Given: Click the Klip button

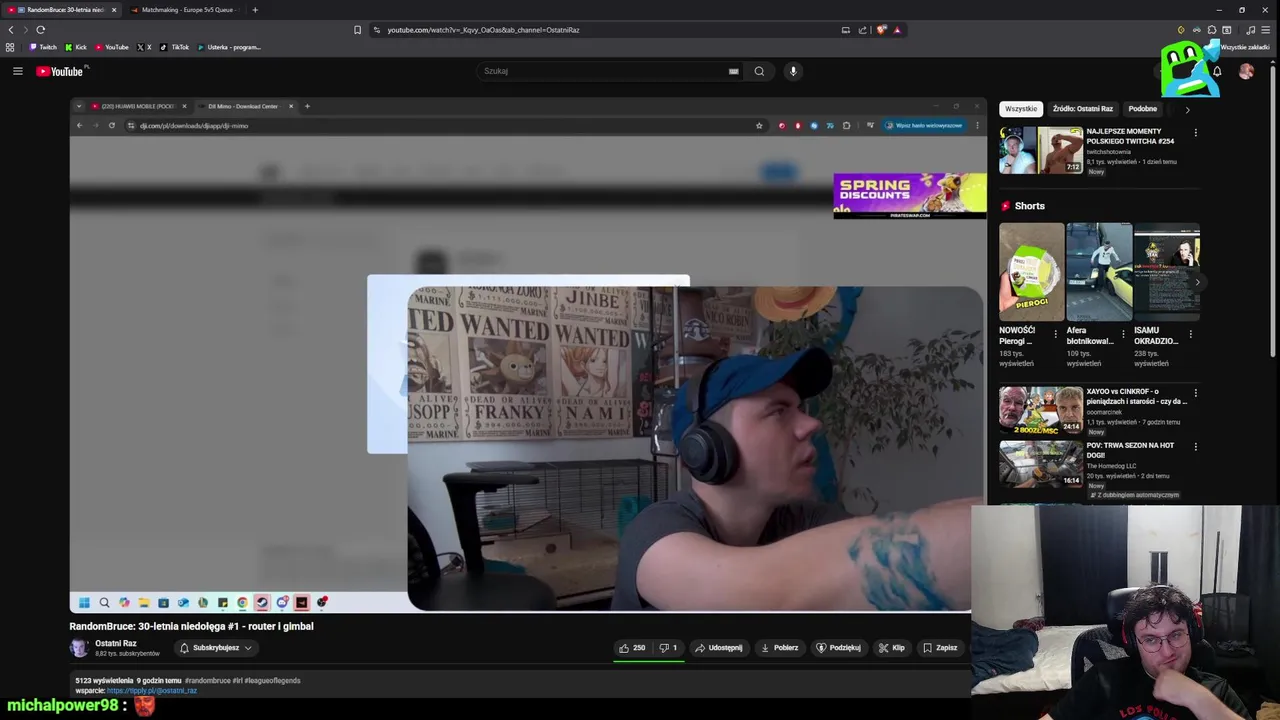Looking at the screenshot, I should click(x=892, y=648).
